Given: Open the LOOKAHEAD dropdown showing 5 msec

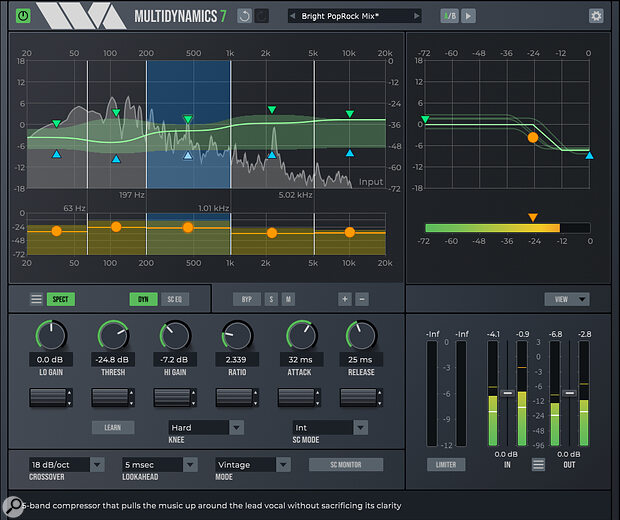Looking at the screenshot, I should [160, 465].
